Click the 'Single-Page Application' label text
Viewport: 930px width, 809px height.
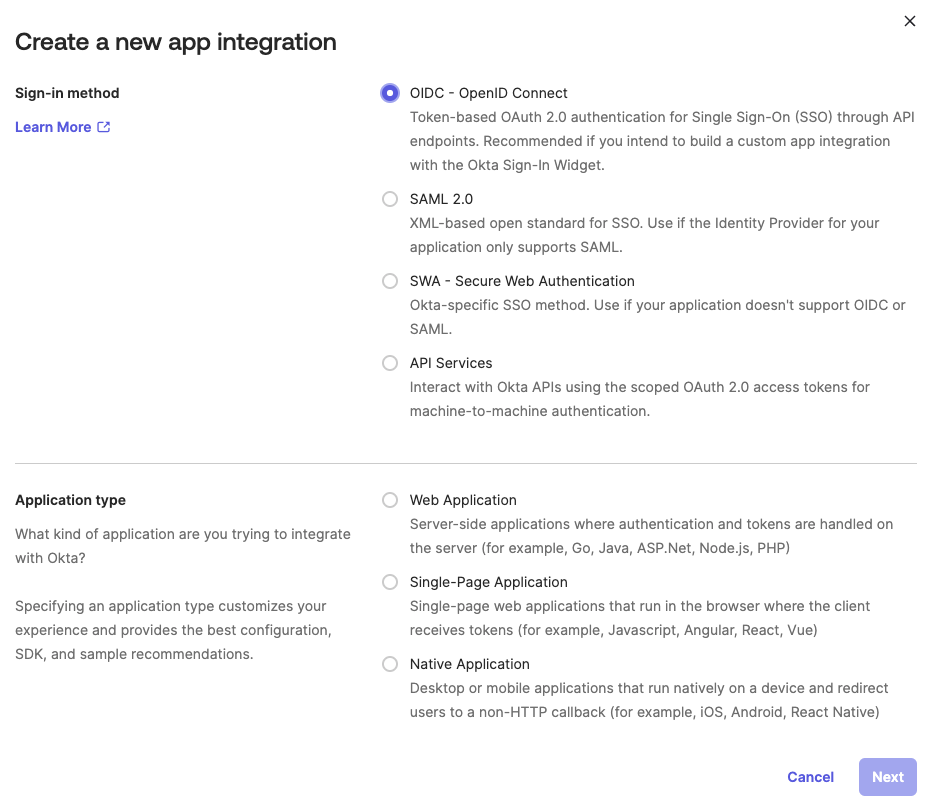(488, 582)
